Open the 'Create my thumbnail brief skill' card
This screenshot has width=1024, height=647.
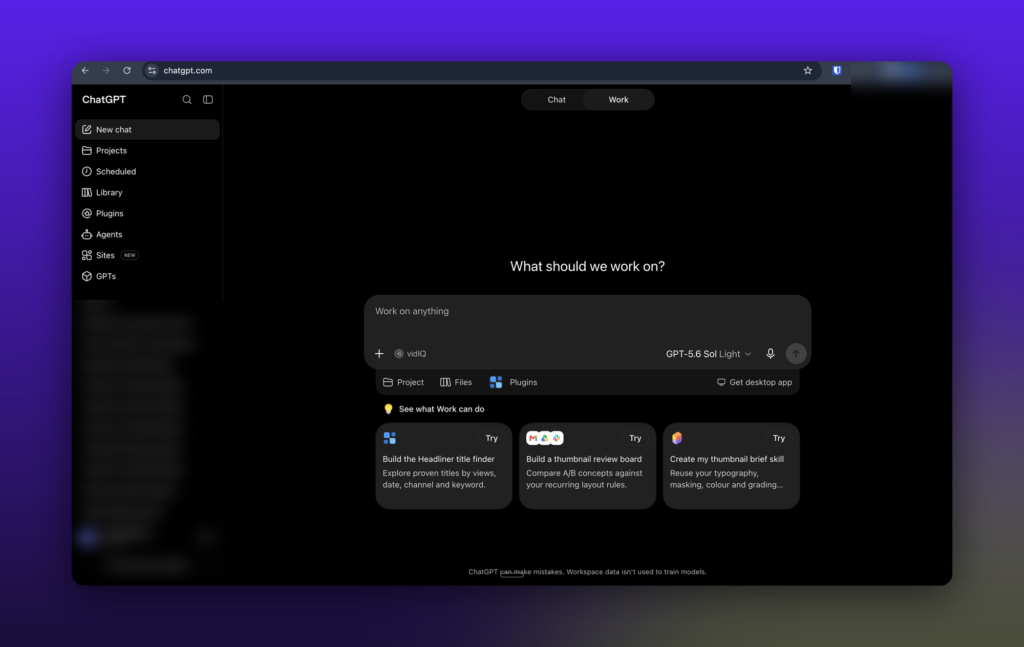pos(731,466)
